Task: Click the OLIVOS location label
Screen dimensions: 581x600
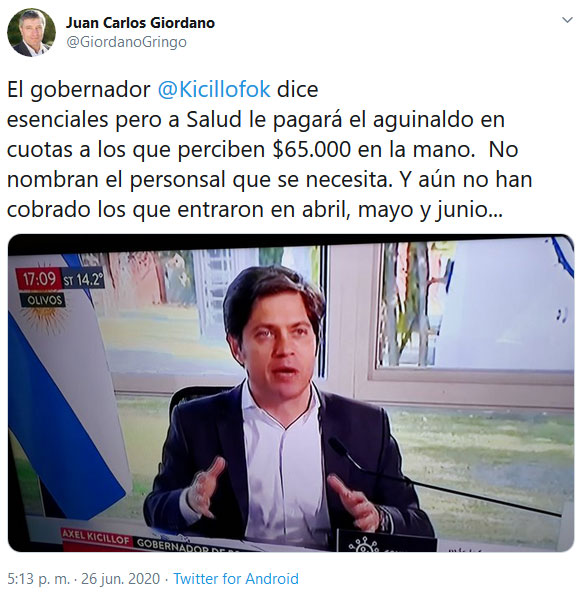Action: coord(44,300)
